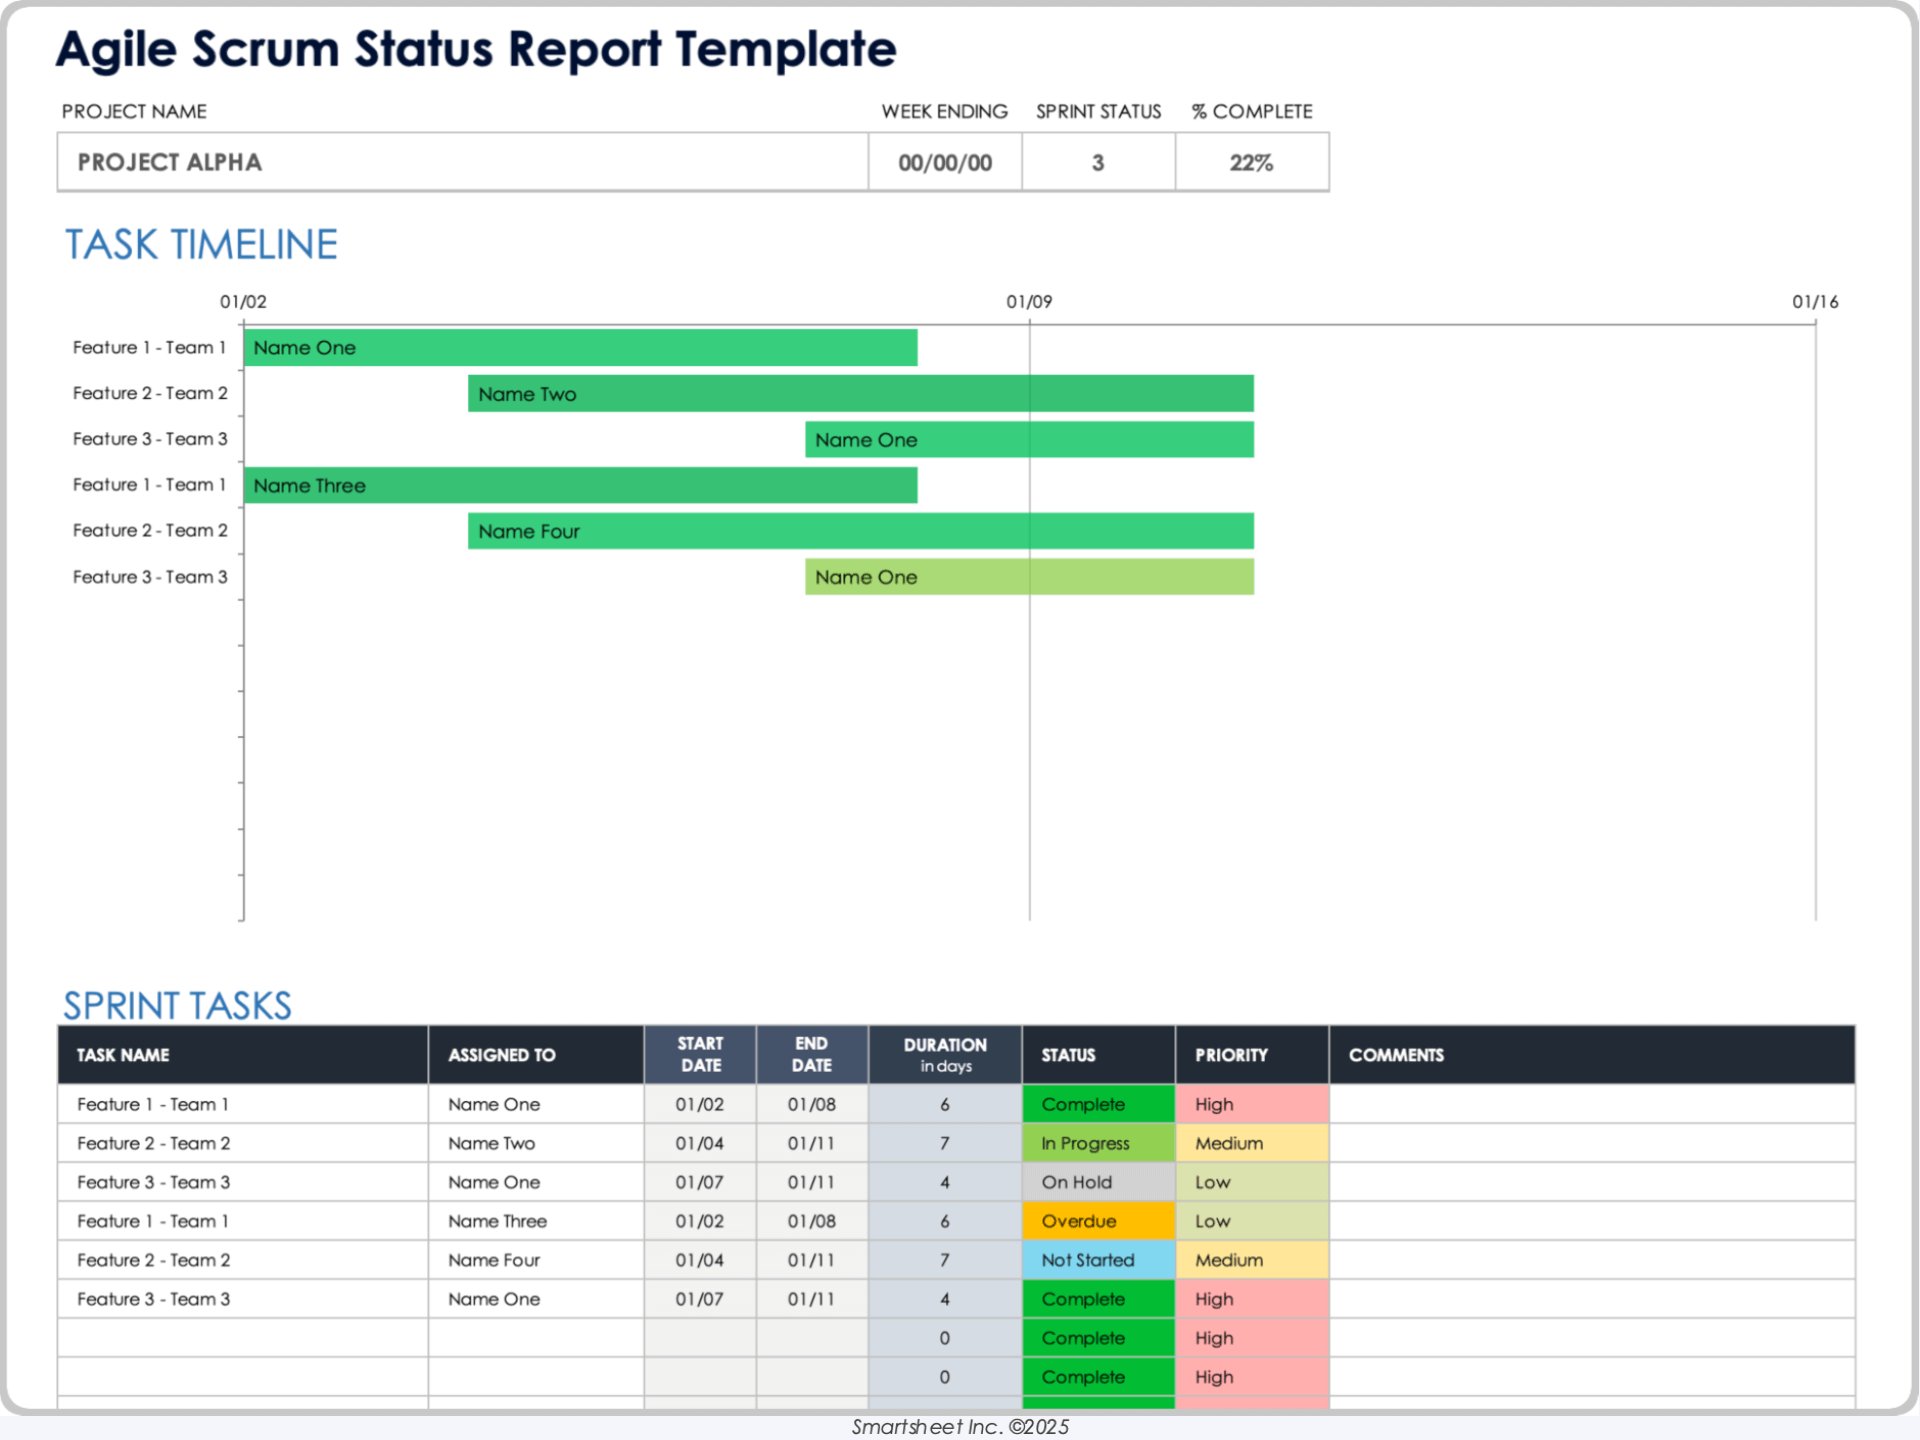Click the COMMENTS column header
This screenshot has width=1920, height=1440.
[x=1590, y=1055]
